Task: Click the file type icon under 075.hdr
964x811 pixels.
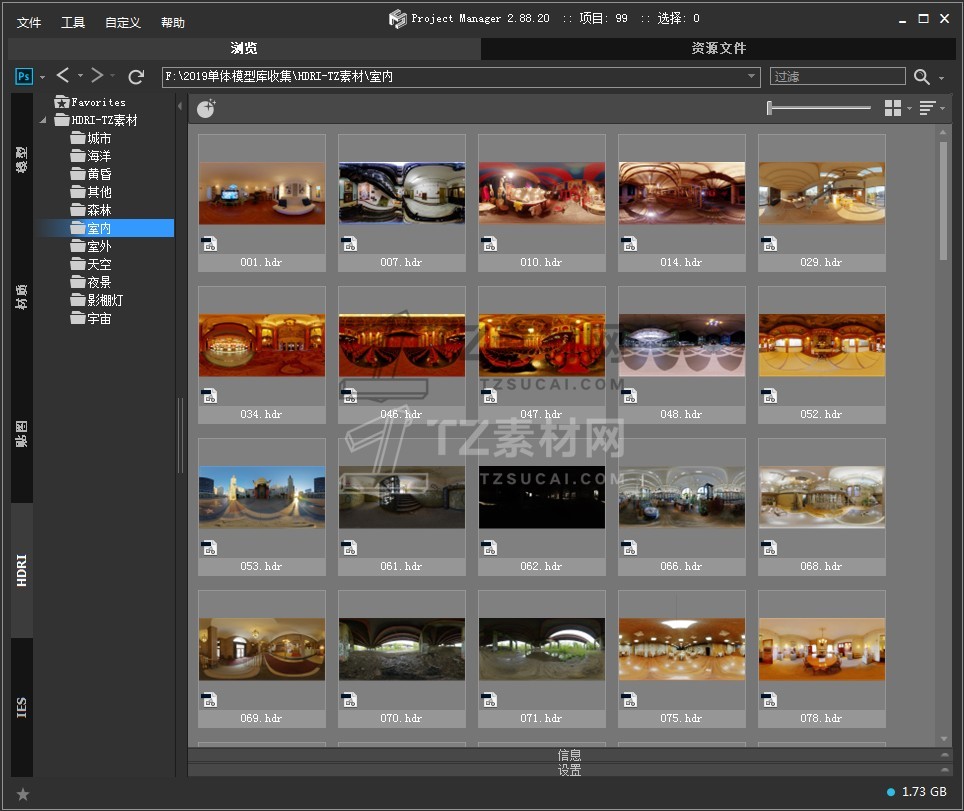Action: (x=629, y=700)
